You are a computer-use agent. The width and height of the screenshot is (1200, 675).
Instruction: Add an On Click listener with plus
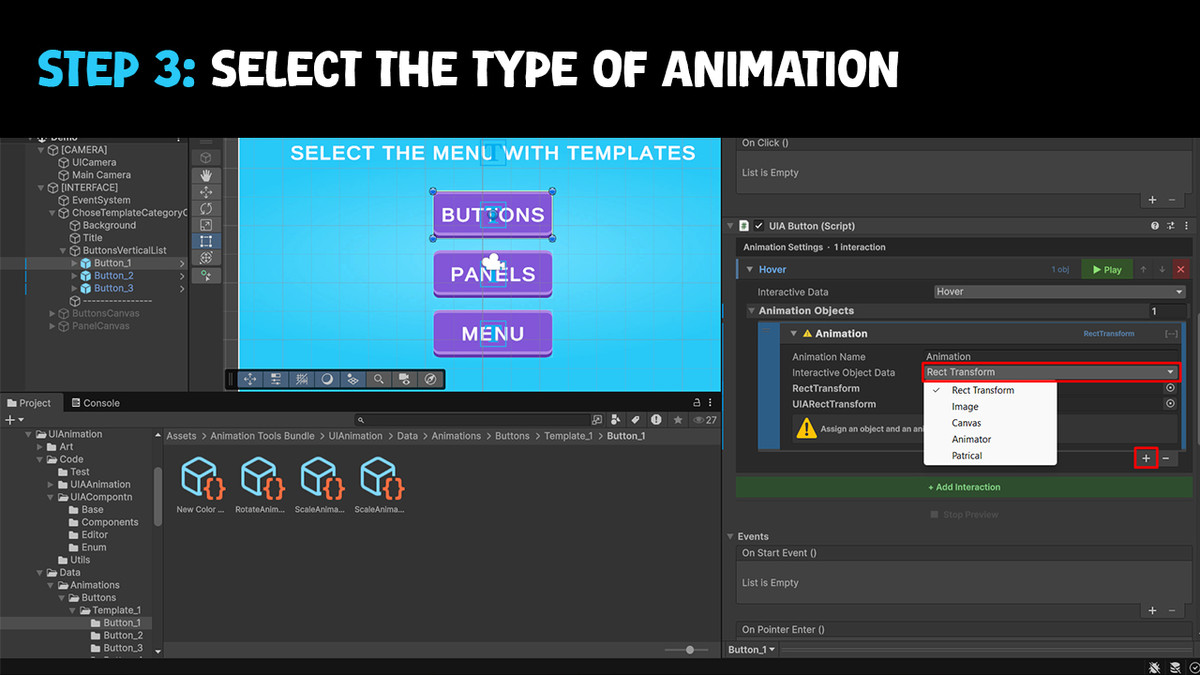(1152, 200)
